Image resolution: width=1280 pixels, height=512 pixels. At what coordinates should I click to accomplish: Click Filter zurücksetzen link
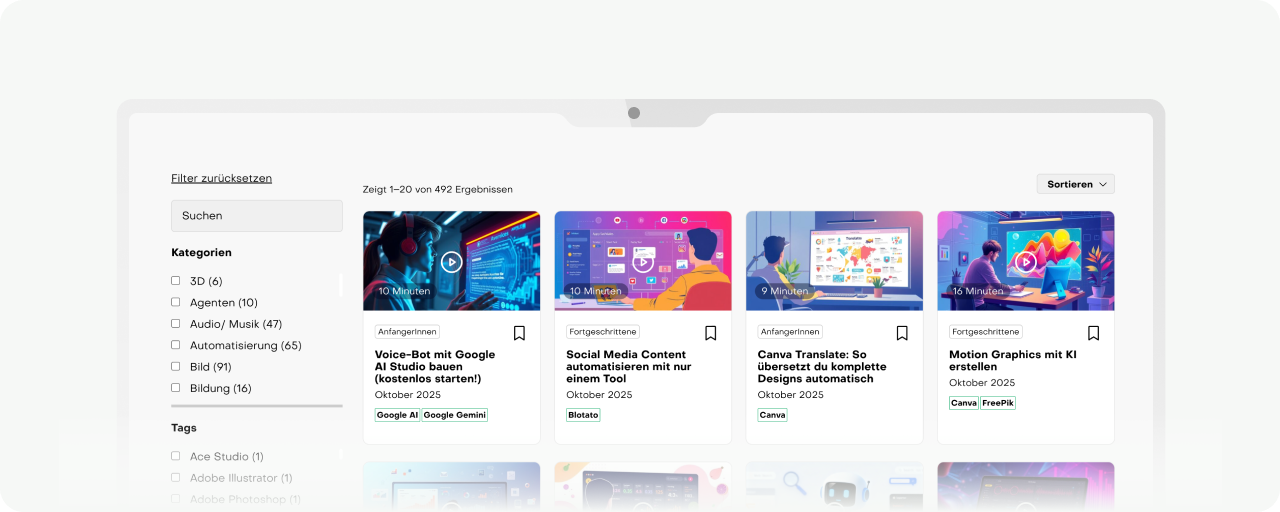coord(221,178)
